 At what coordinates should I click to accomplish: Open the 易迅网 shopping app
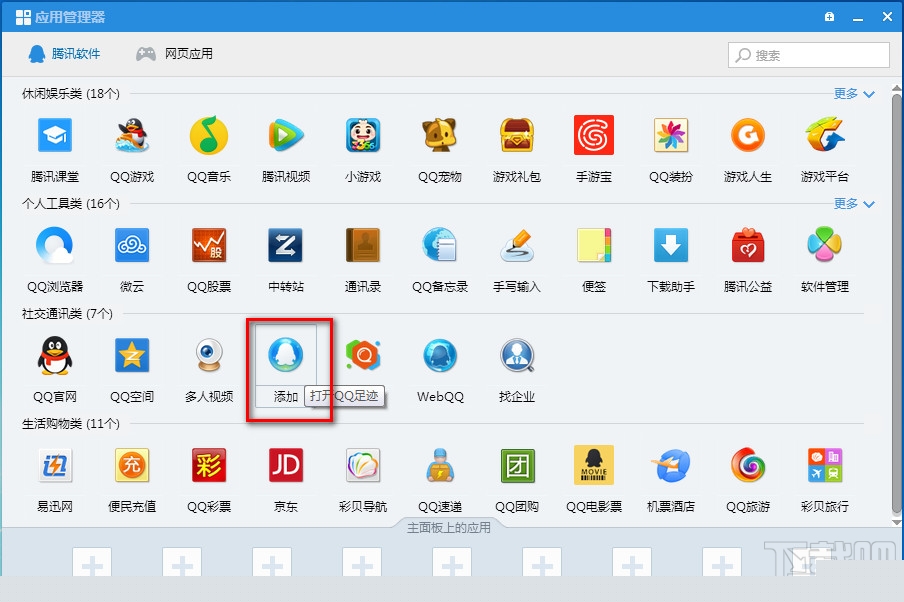[55, 465]
